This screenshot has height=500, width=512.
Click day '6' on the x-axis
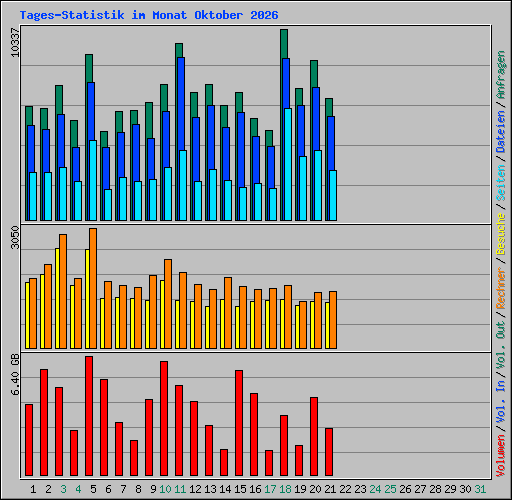[108, 489]
